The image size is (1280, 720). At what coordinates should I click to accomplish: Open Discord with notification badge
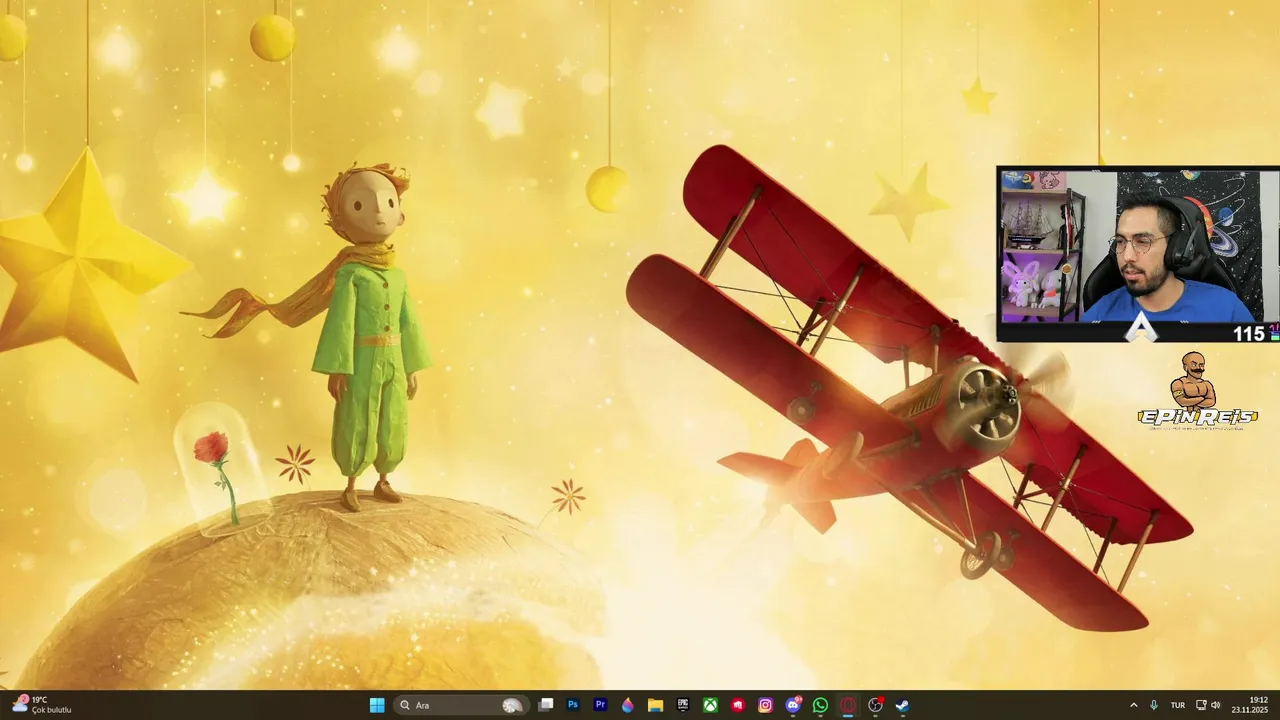point(793,705)
